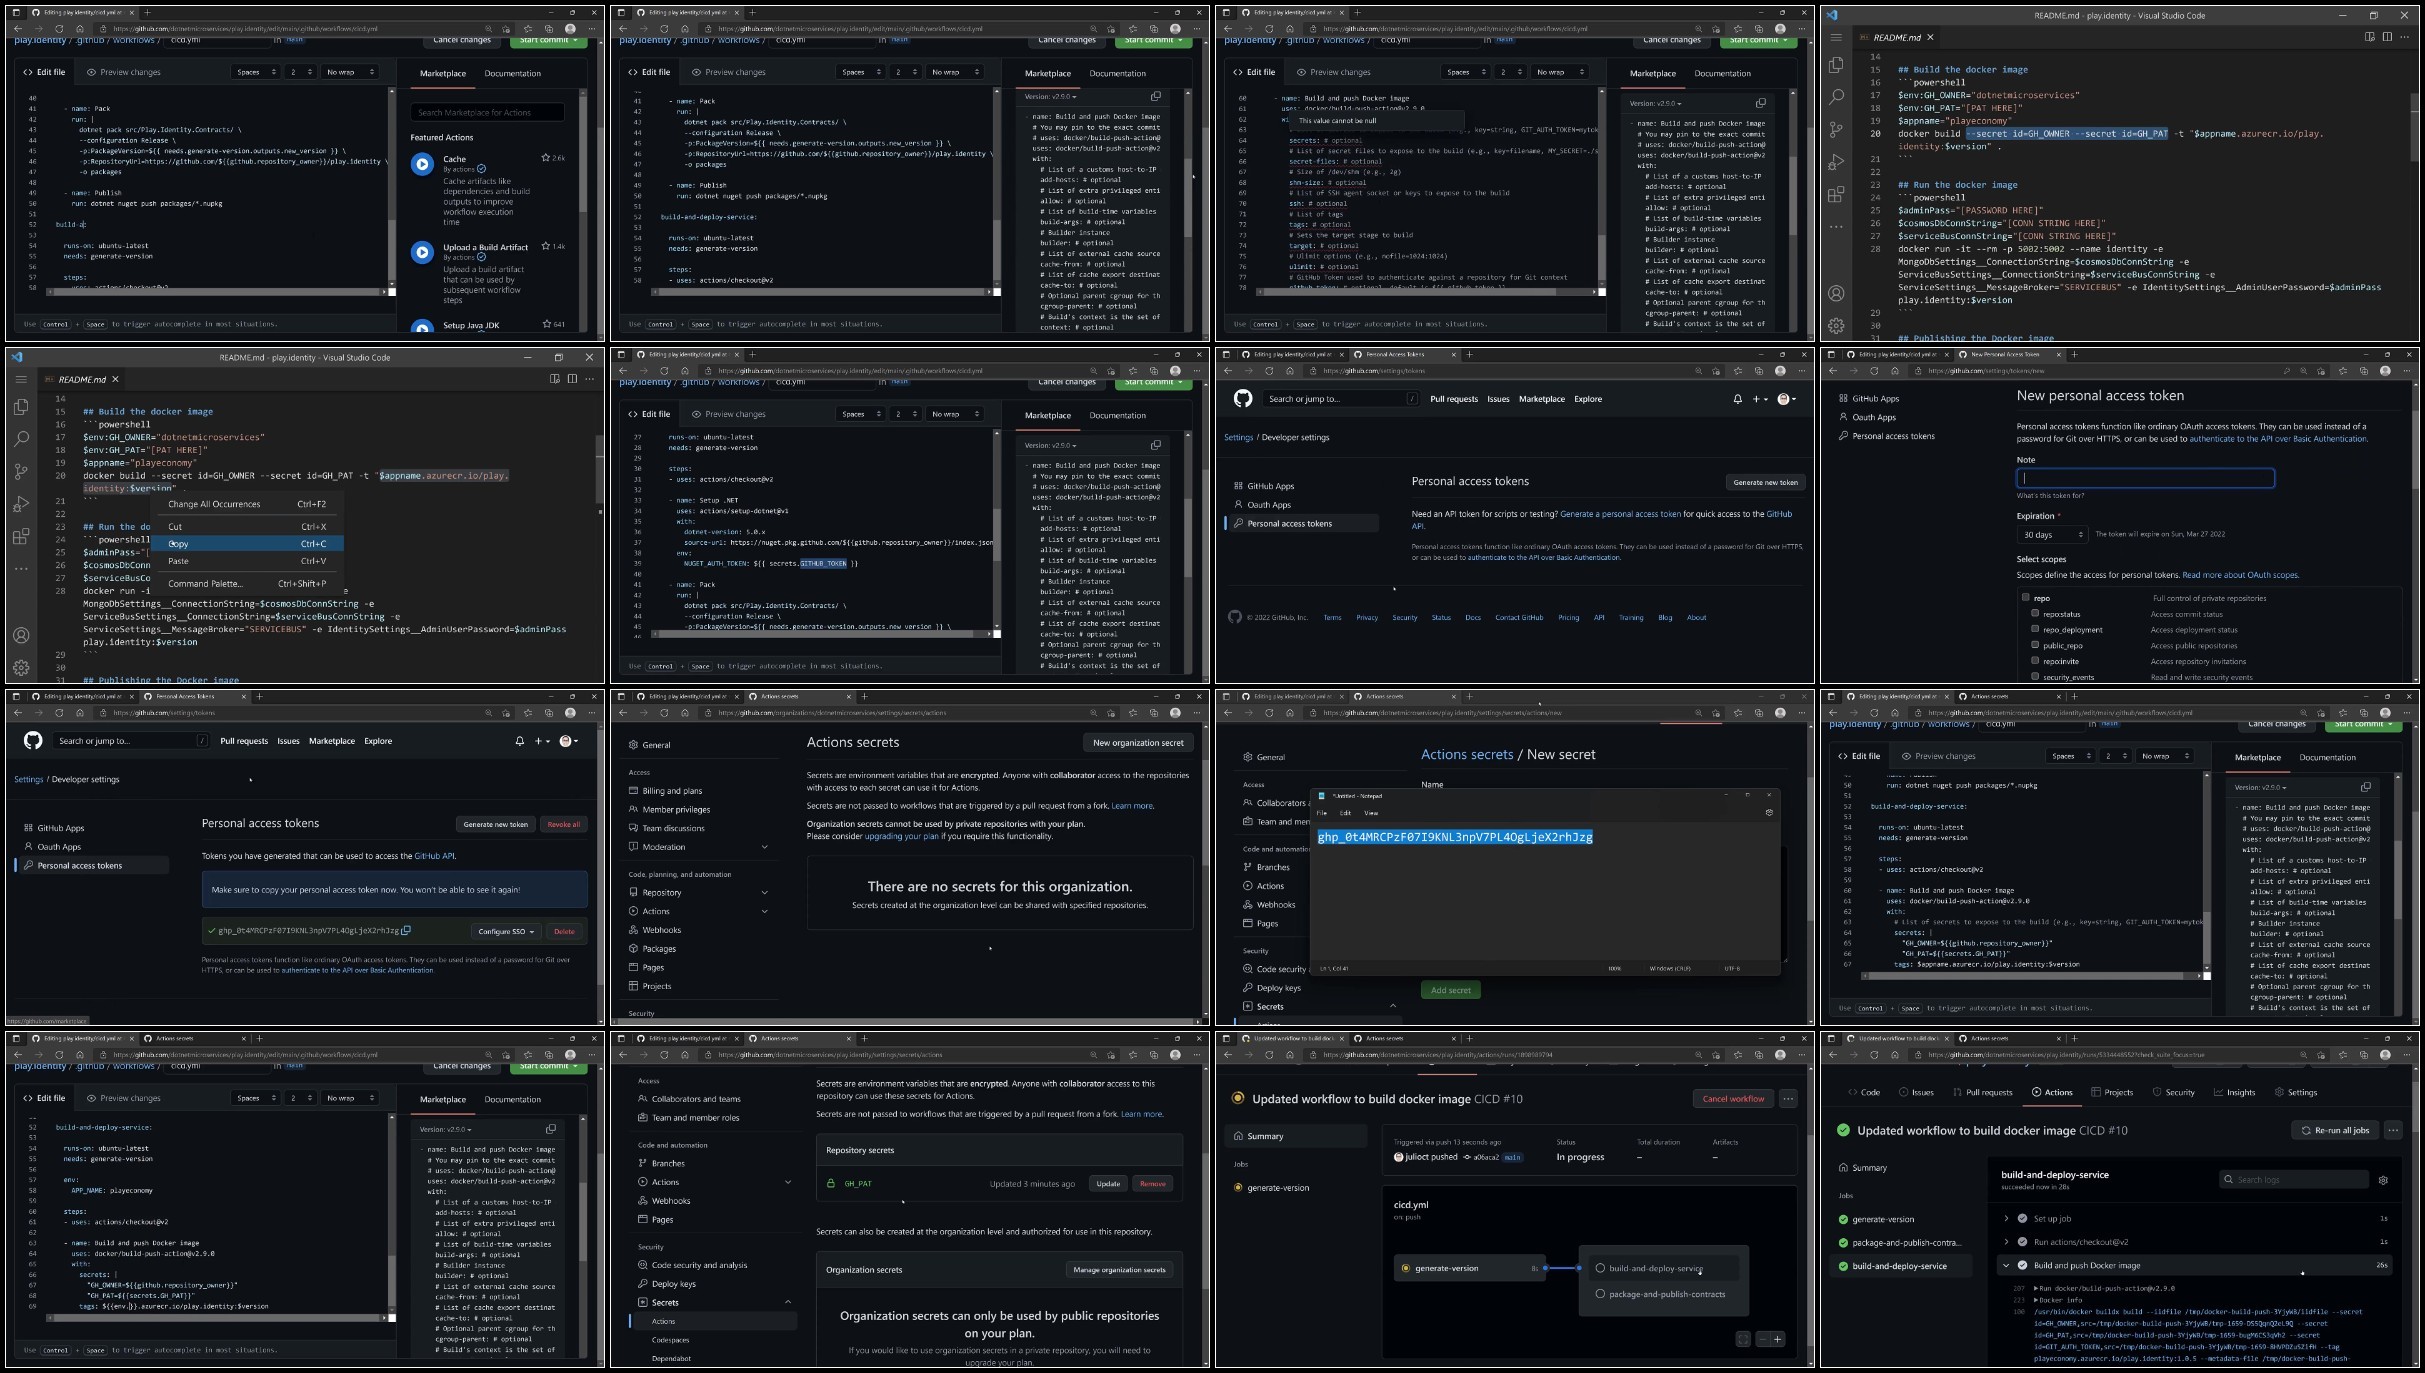Click the Upload a Build Artifact icon
This screenshot has height=1373, width=2425.
[423, 253]
